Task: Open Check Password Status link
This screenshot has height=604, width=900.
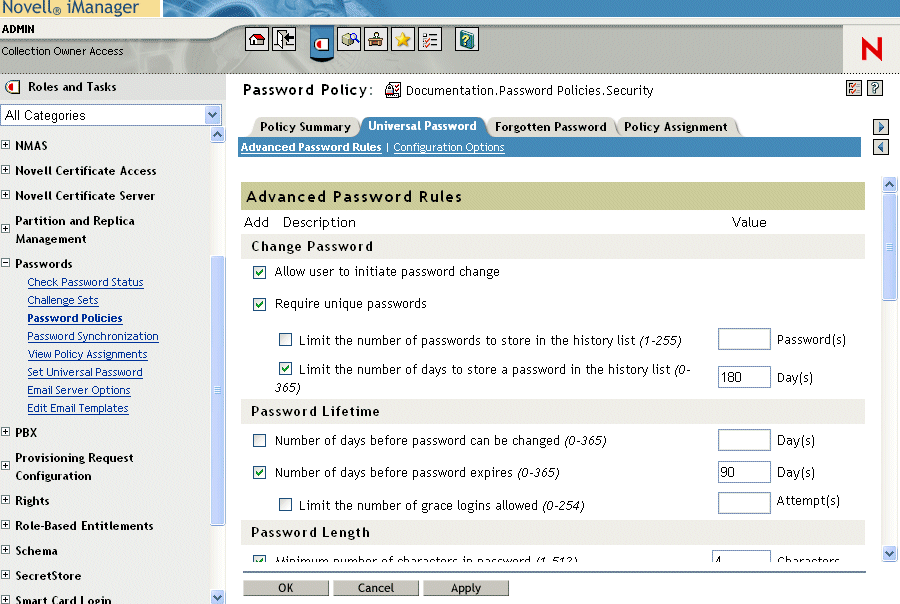Action: click(86, 282)
